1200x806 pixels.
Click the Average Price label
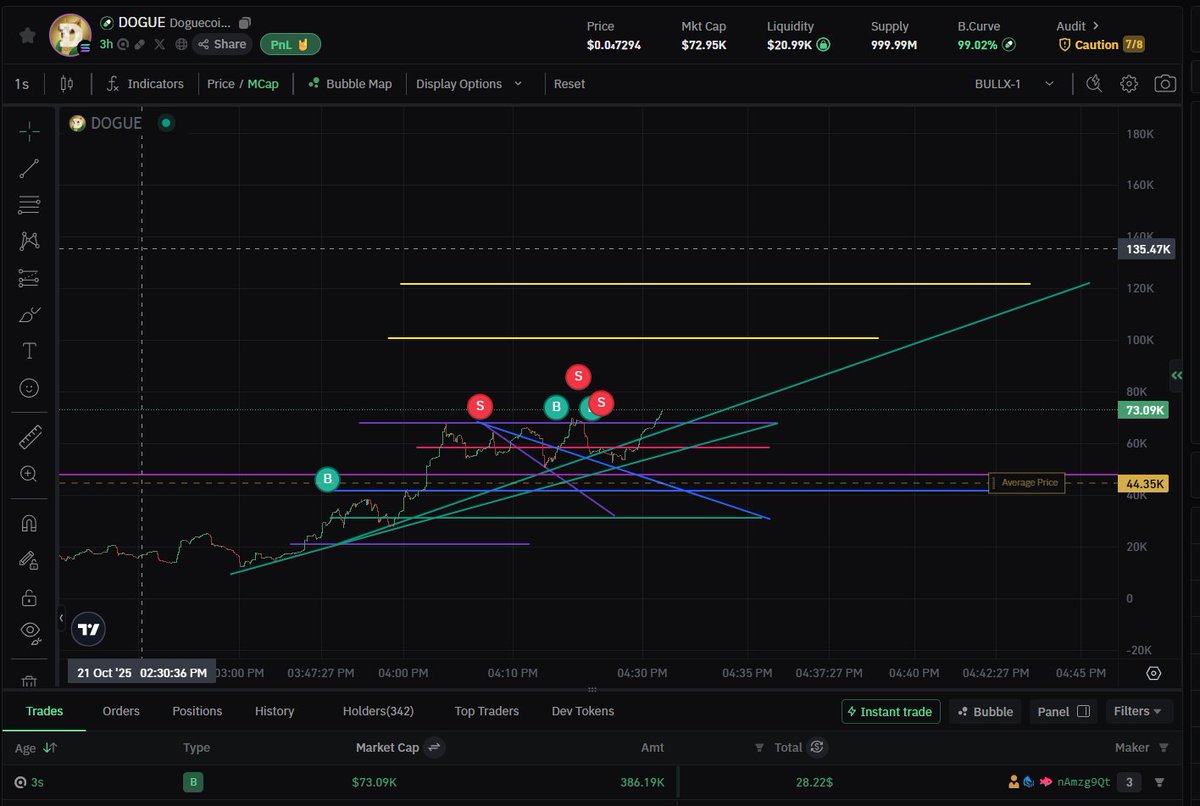coord(1029,483)
